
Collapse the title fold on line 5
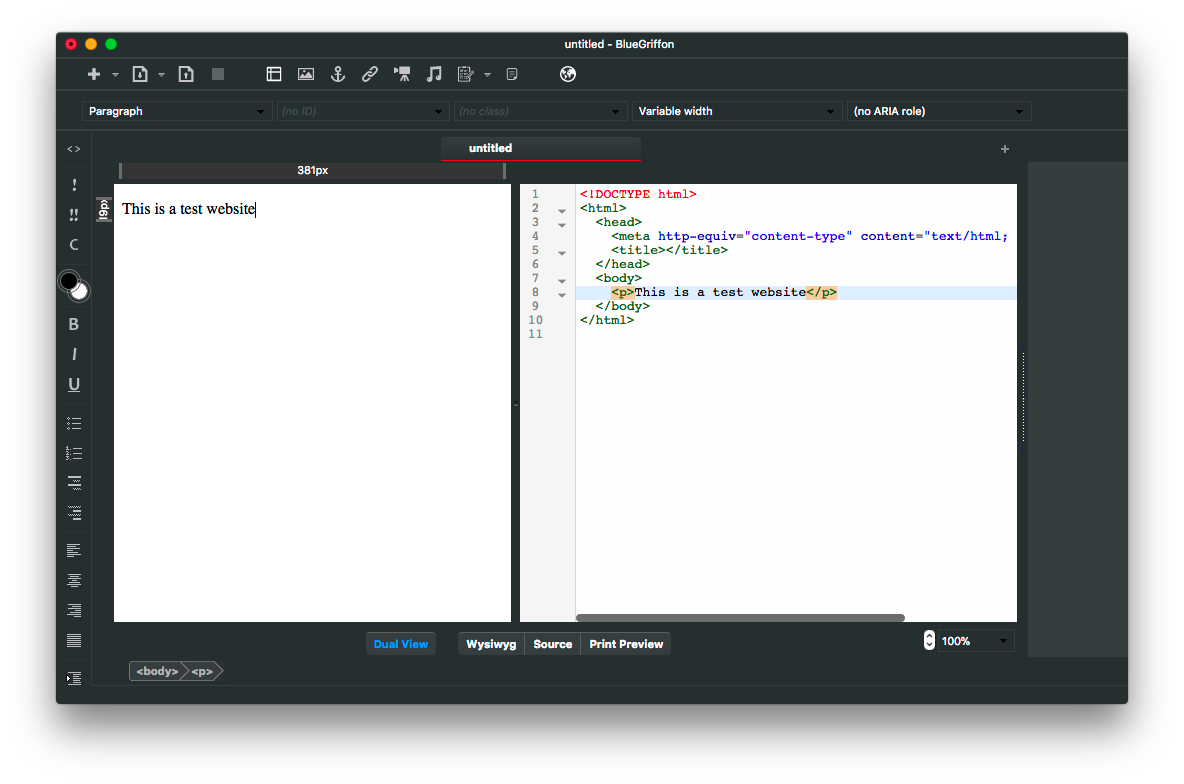(562, 253)
